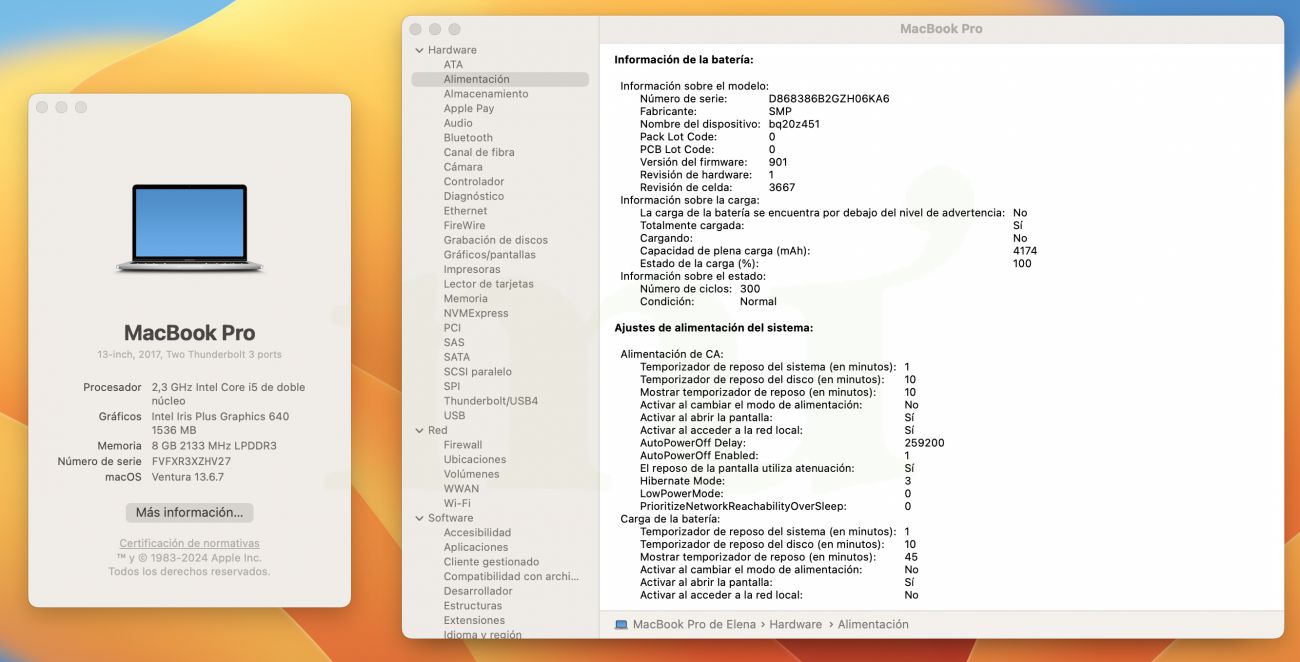Select PCI in the sidebar

coord(452,328)
